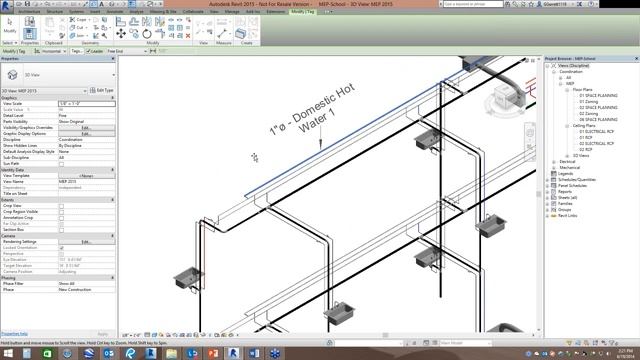Toggle the Section Box checkbox

click(x=62, y=230)
